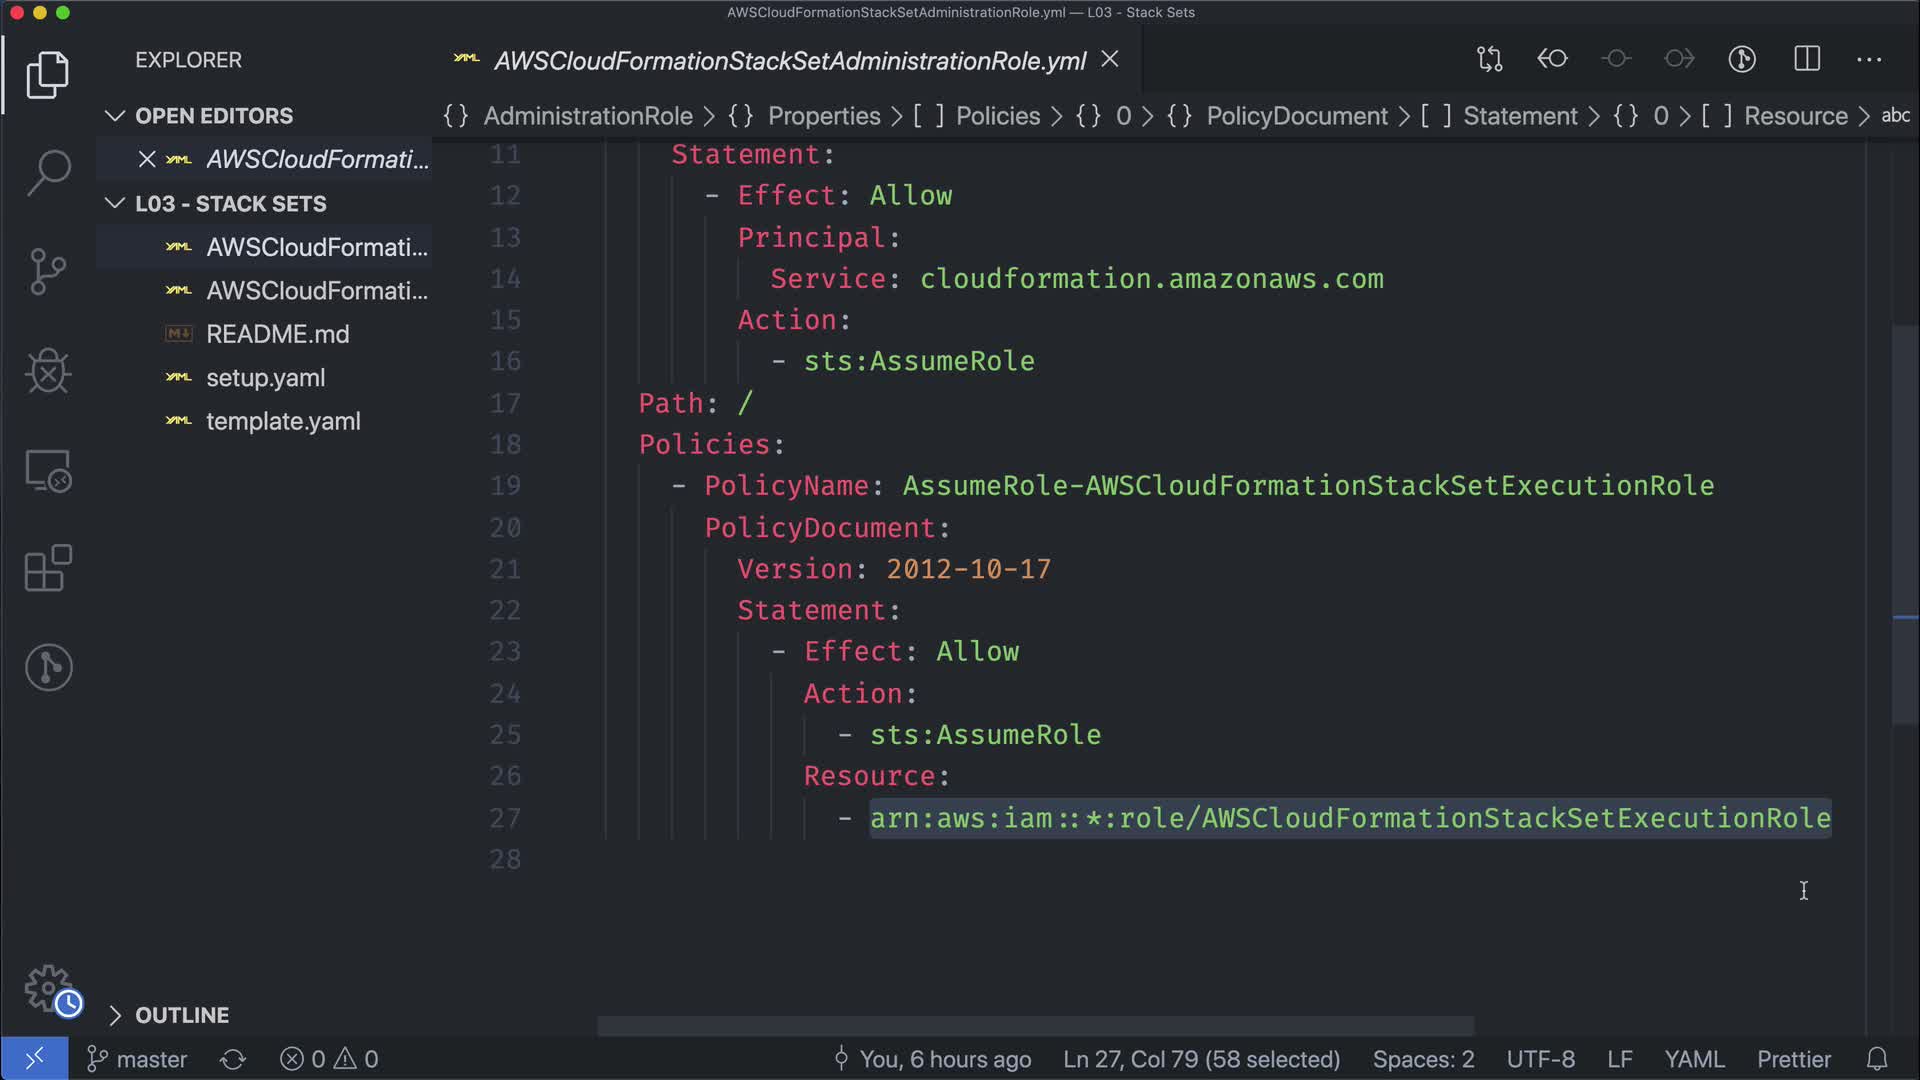Open the Search view in activity bar
1920x1080 pixels.
[x=48, y=172]
